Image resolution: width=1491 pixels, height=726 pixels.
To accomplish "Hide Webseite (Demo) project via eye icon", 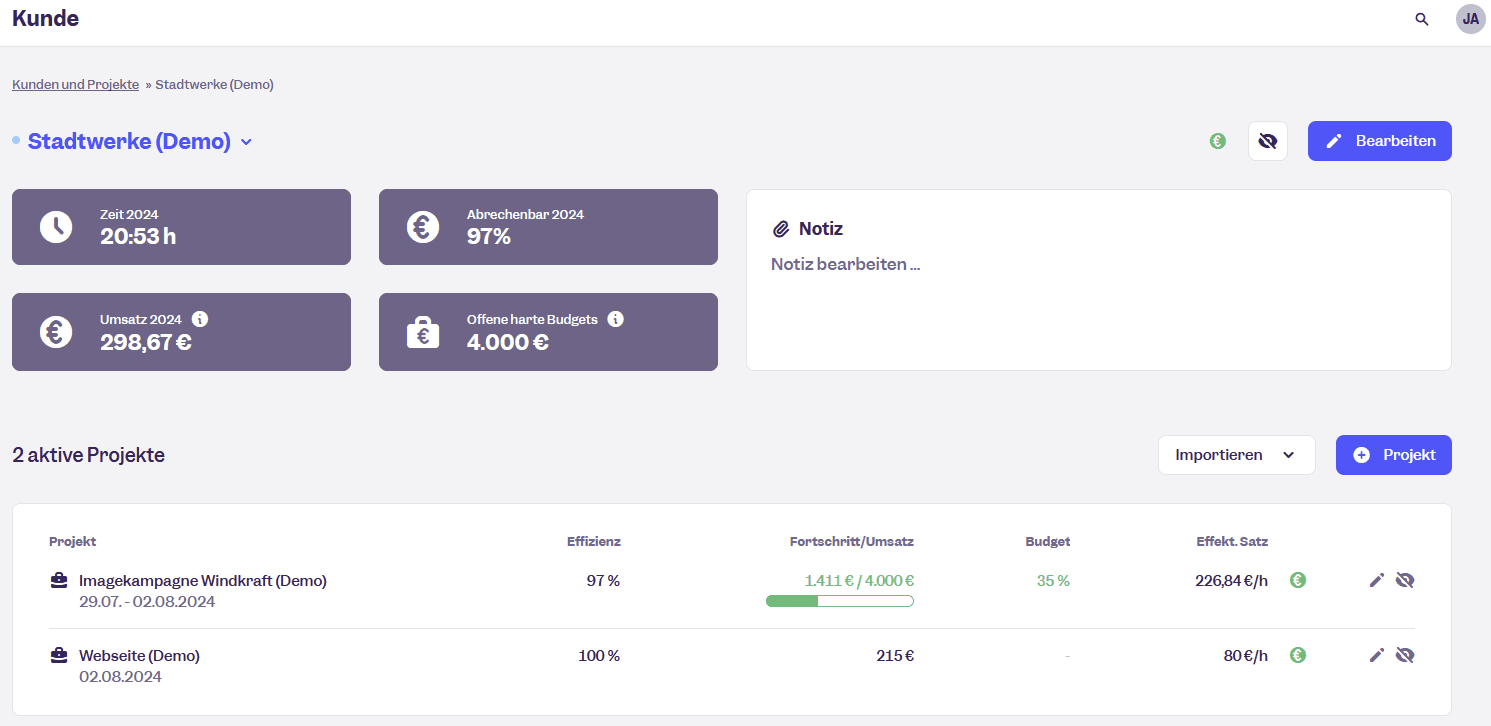I will 1405,655.
